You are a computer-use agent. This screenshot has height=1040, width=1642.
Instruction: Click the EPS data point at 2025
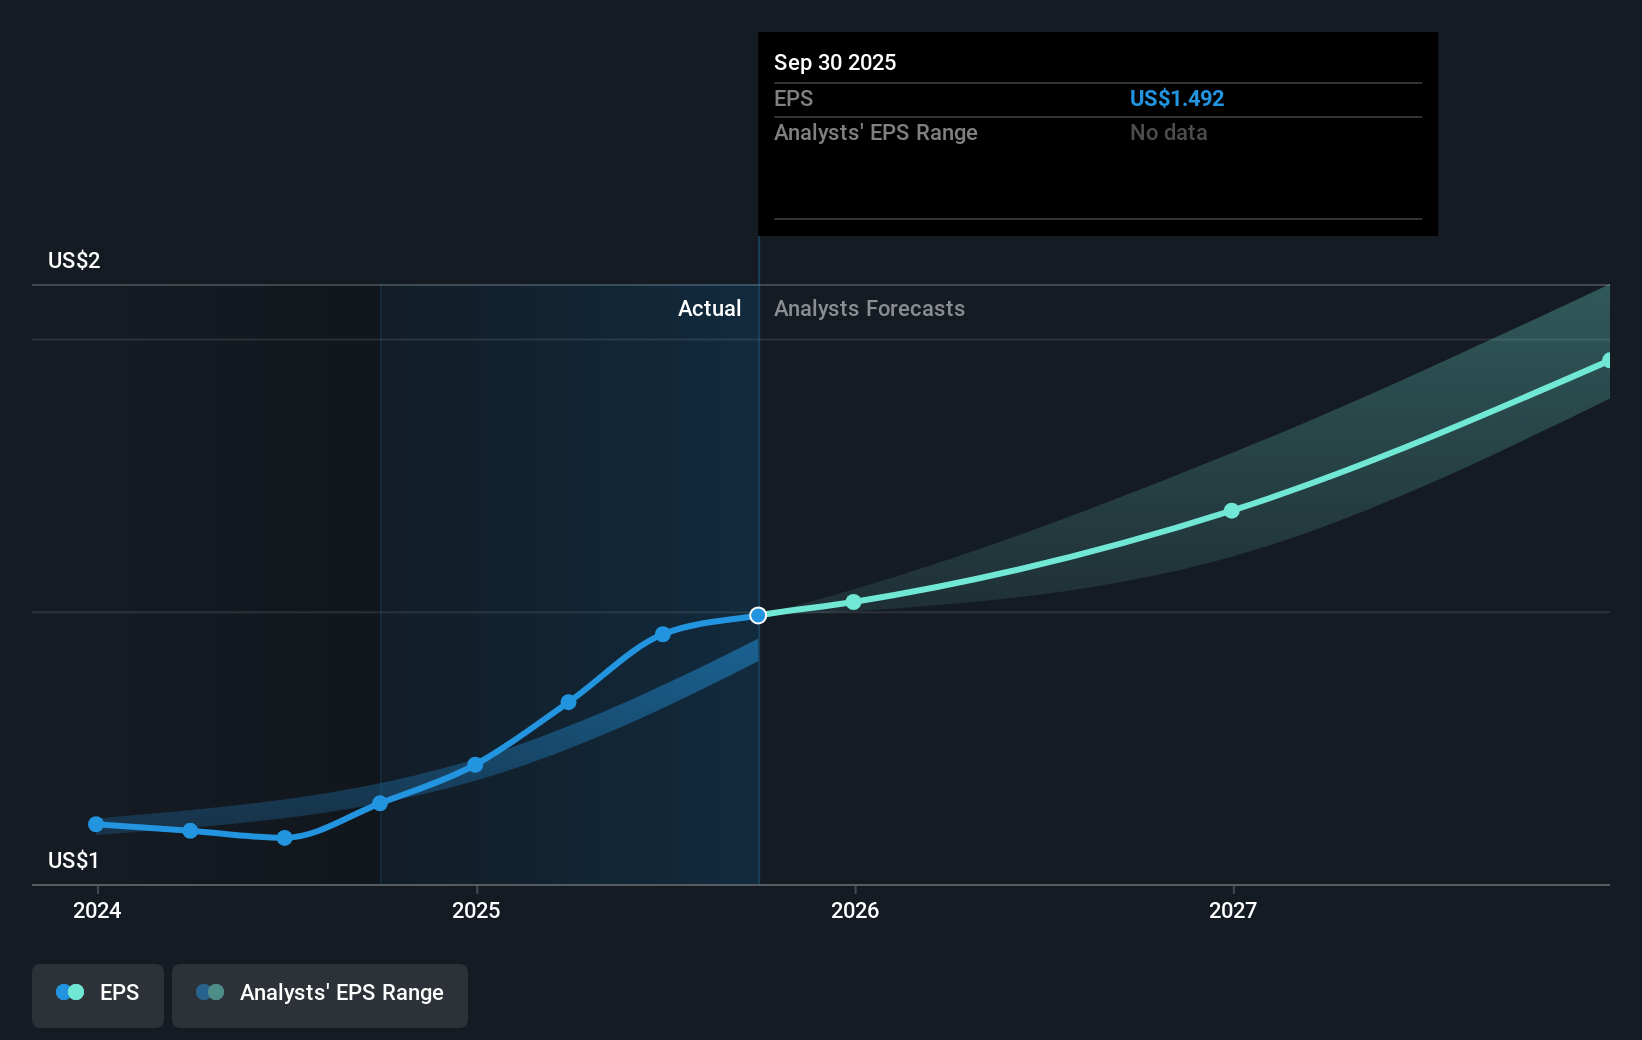pyautogui.click(x=475, y=765)
